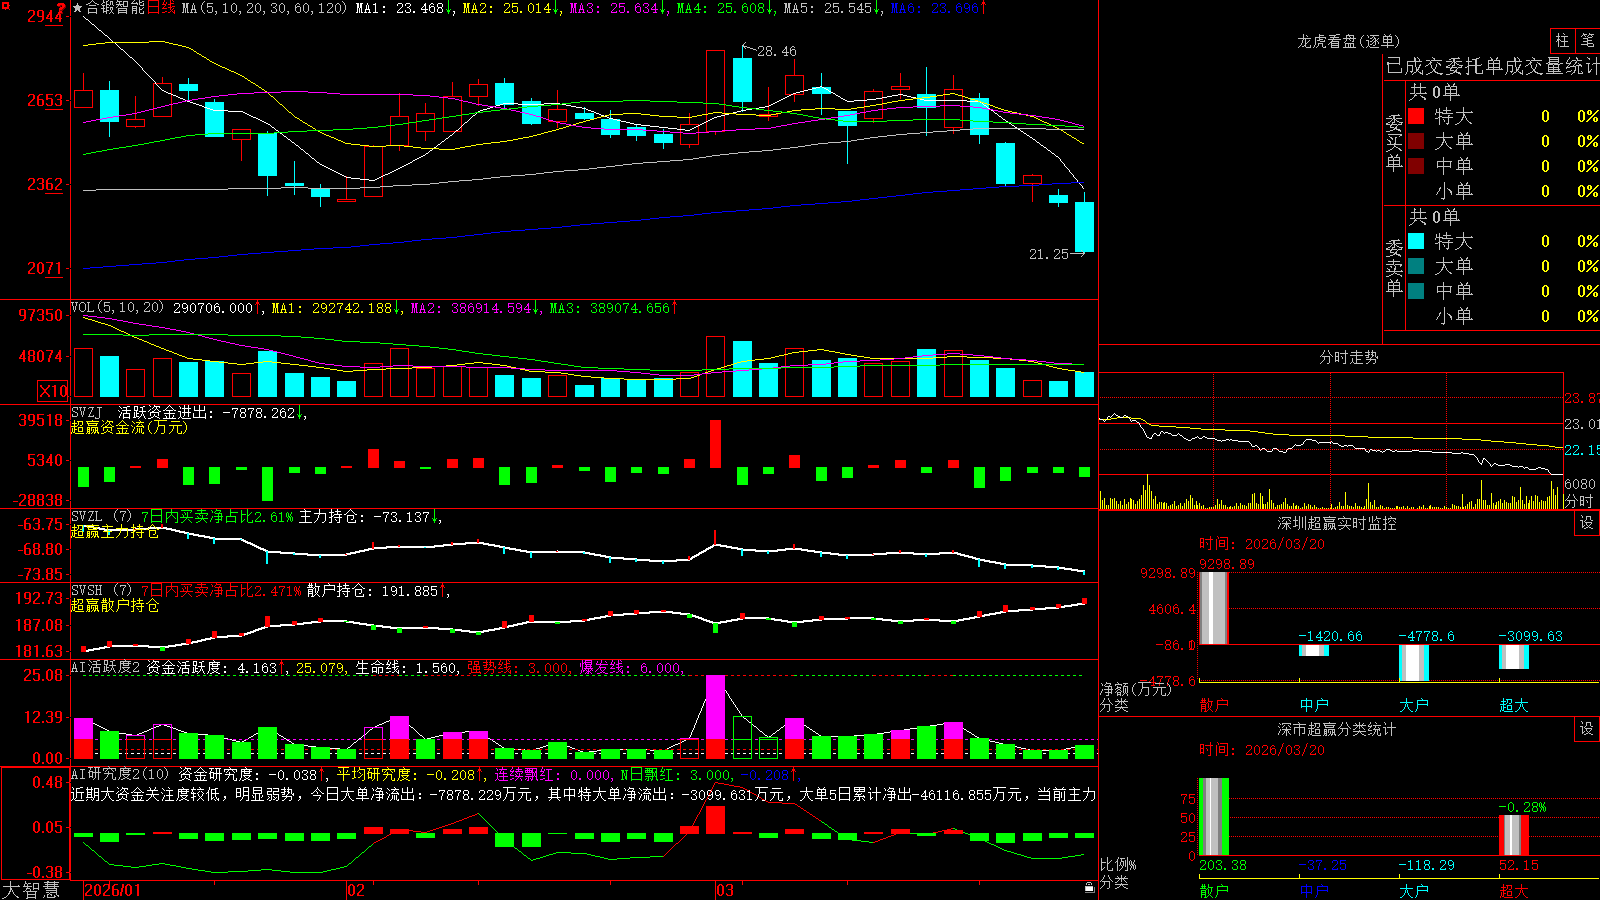Click the AI研究度2(10) indicator name
Viewport: 1600px width, 900px height.
[x=120, y=774]
